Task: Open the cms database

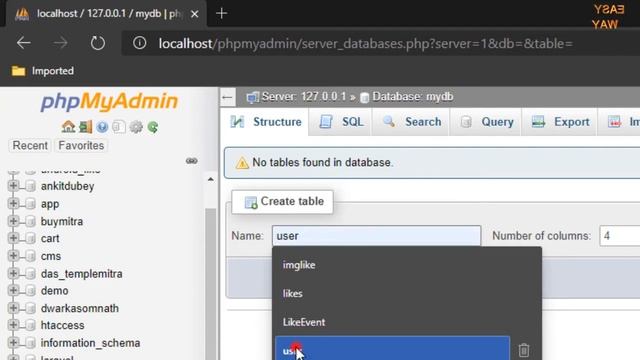Action: pos(51,256)
